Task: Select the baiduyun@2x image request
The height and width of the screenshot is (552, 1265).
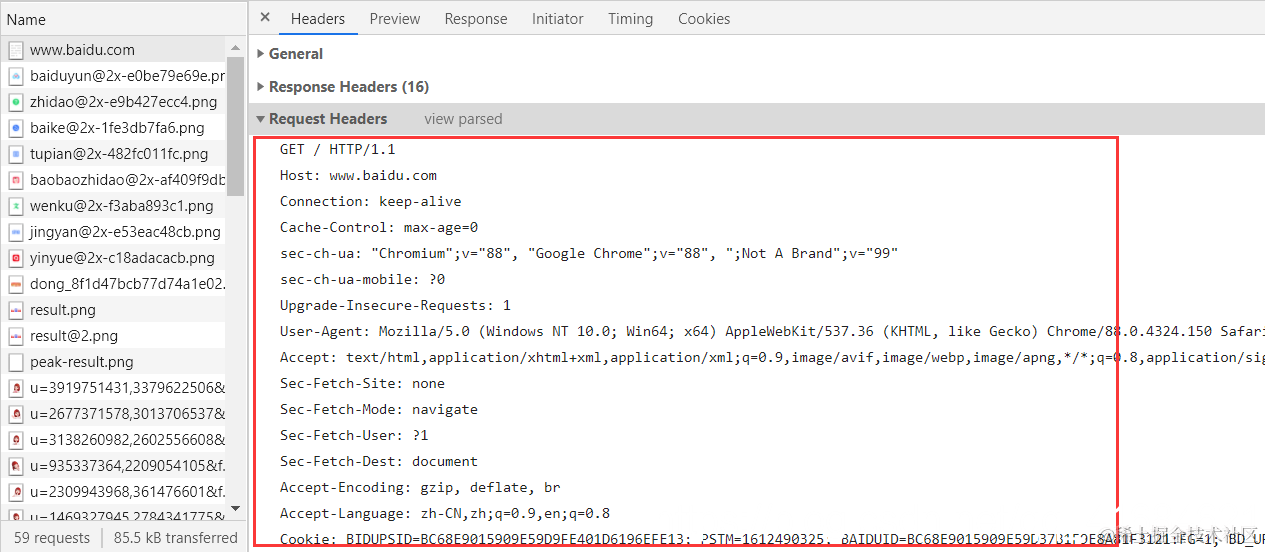Action: click(x=114, y=76)
